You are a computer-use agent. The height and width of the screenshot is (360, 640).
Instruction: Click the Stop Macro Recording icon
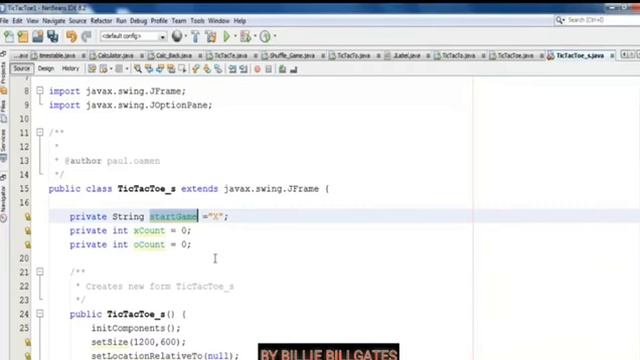(x=268, y=69)
